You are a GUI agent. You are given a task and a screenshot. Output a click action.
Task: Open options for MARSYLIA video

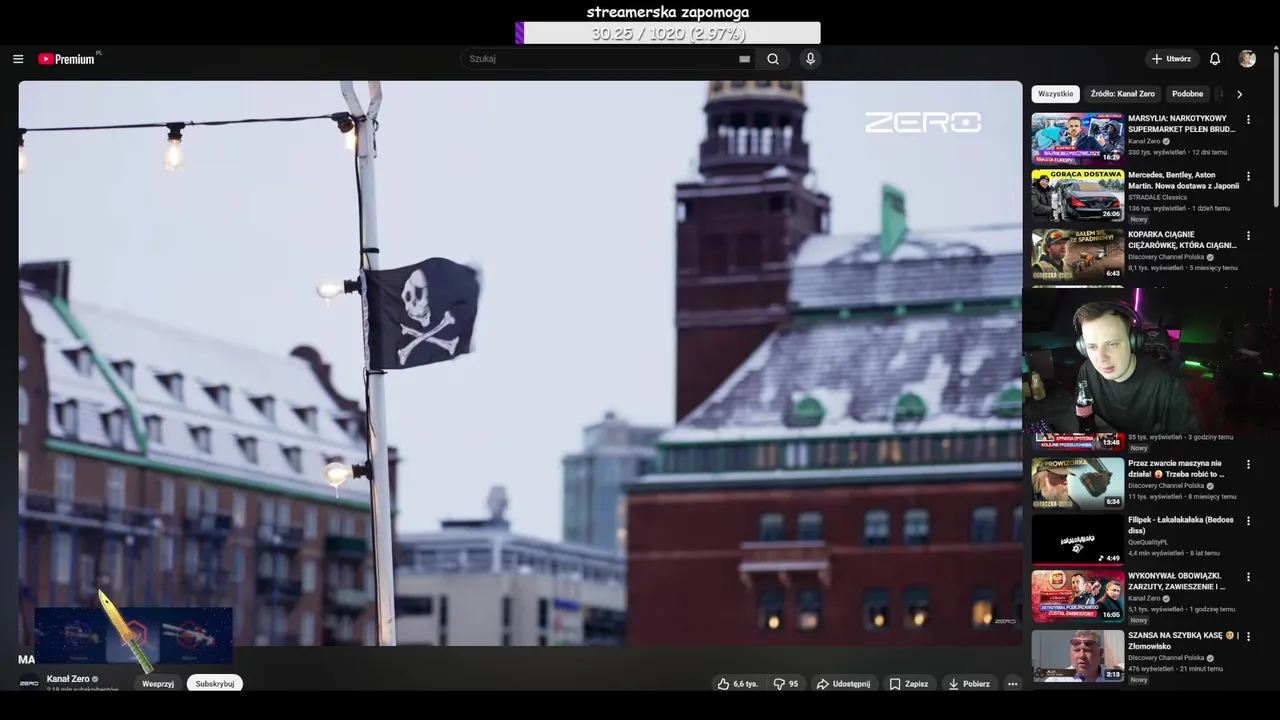[x=1248, y=120]
